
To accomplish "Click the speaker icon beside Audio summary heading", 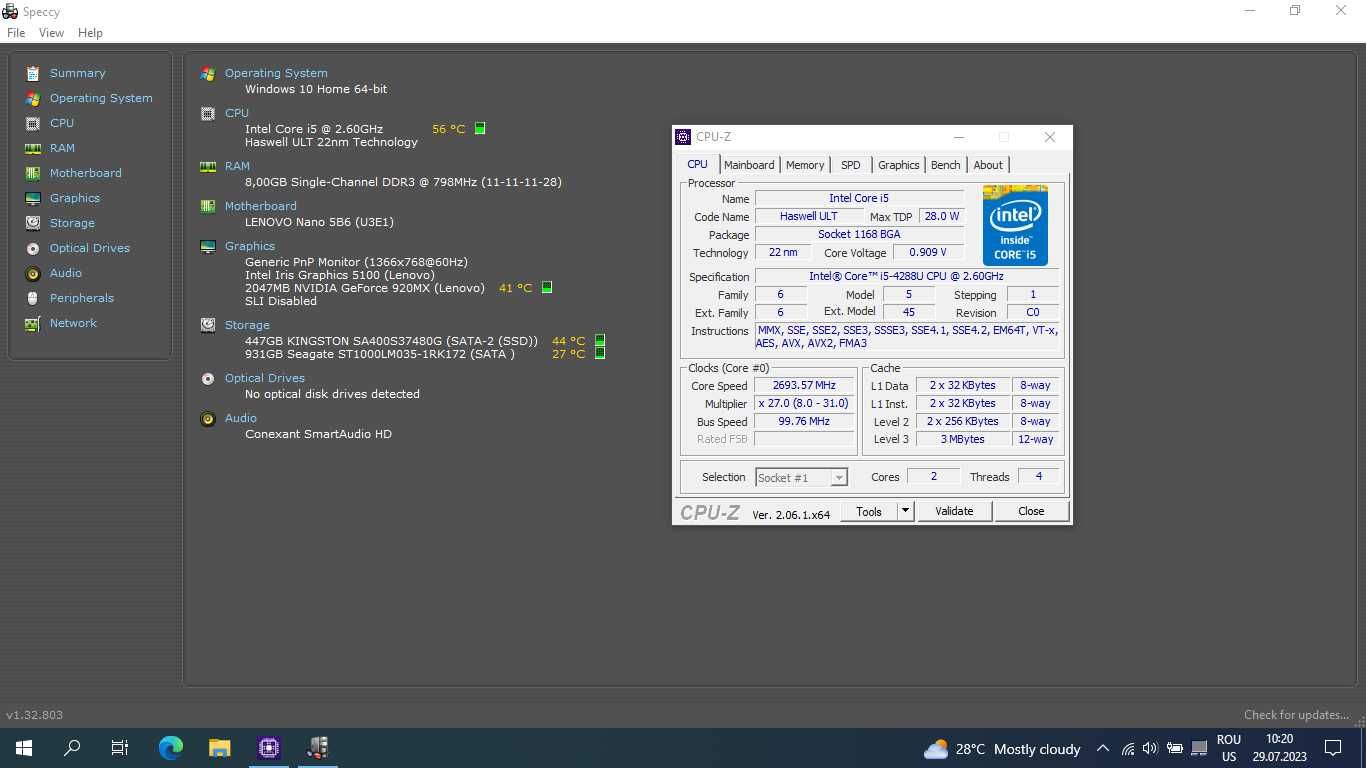I will click(x=208, y=419).
